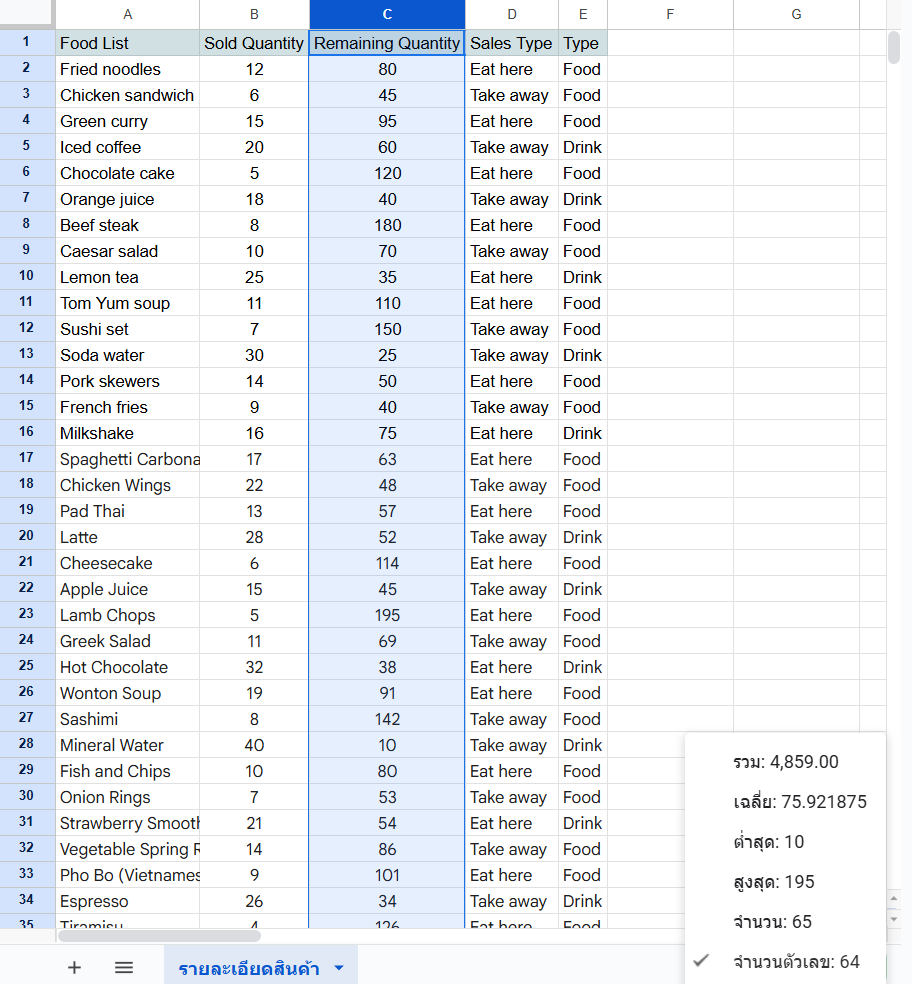Click the Remaining Quantity header cell

pos(387,43)
